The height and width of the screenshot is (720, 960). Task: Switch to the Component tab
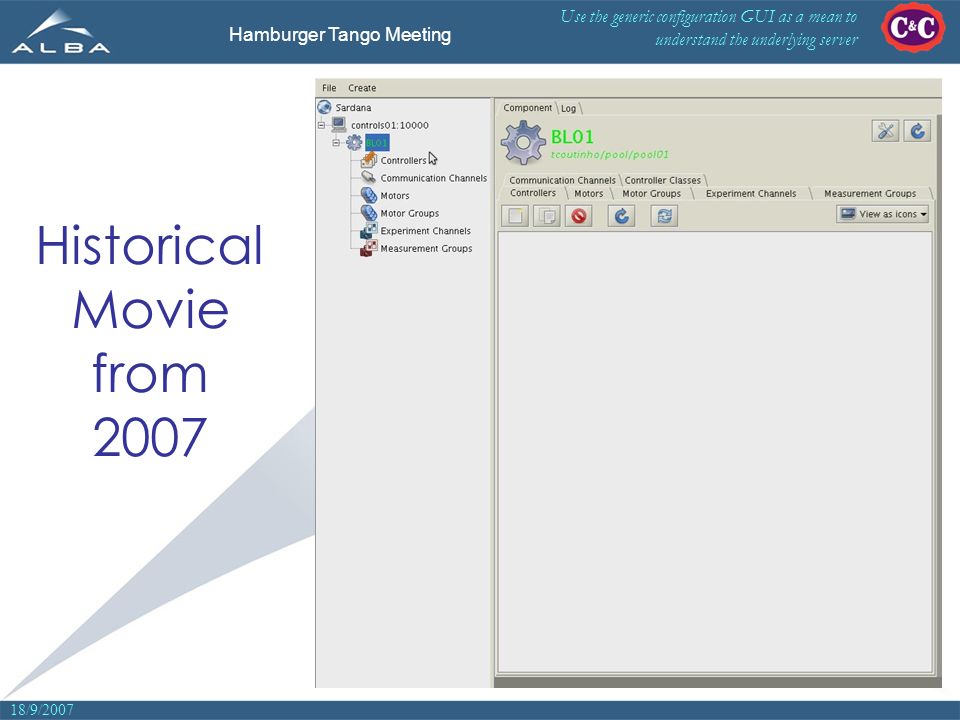[x=527, y=108]
